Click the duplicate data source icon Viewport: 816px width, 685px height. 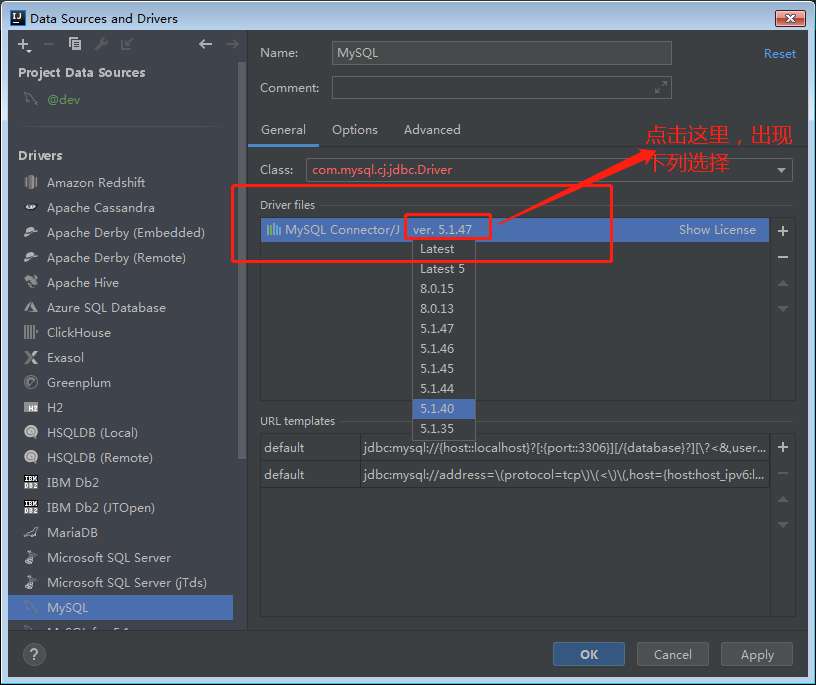click(x=75, y=44)
